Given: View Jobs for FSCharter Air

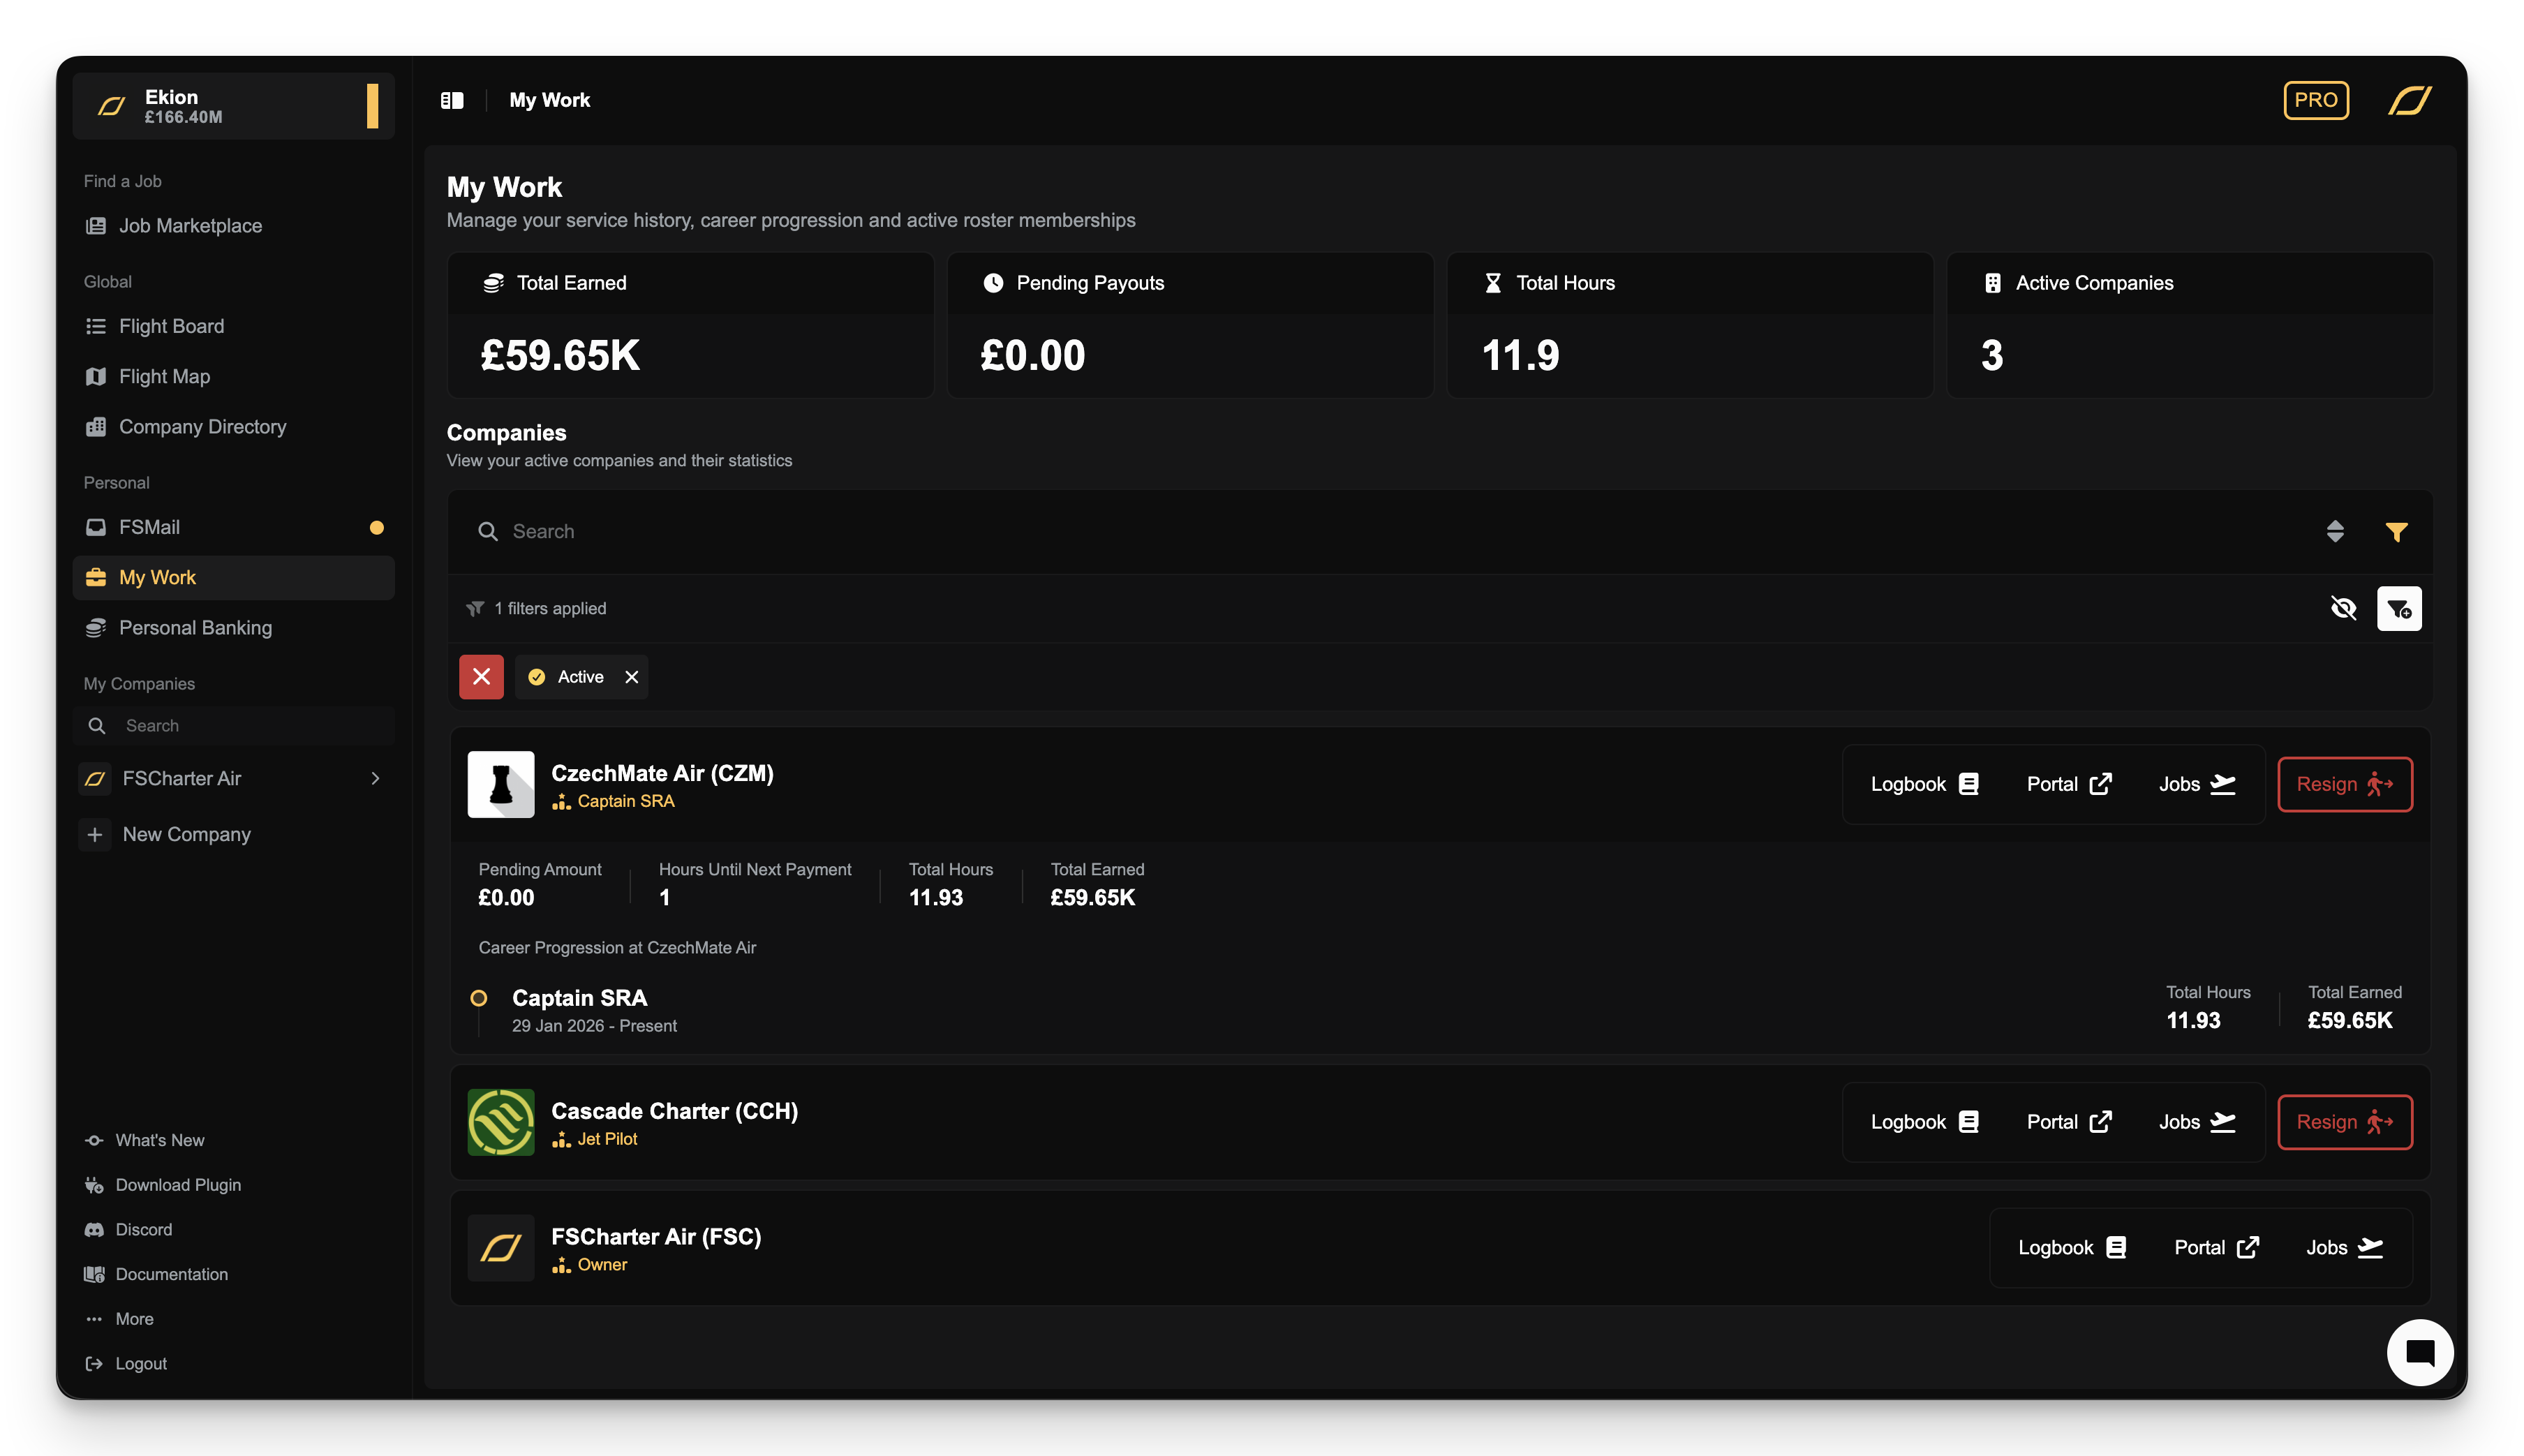Looking at the screenshot, I should pyautogui.click(x=2343, y=1247).
